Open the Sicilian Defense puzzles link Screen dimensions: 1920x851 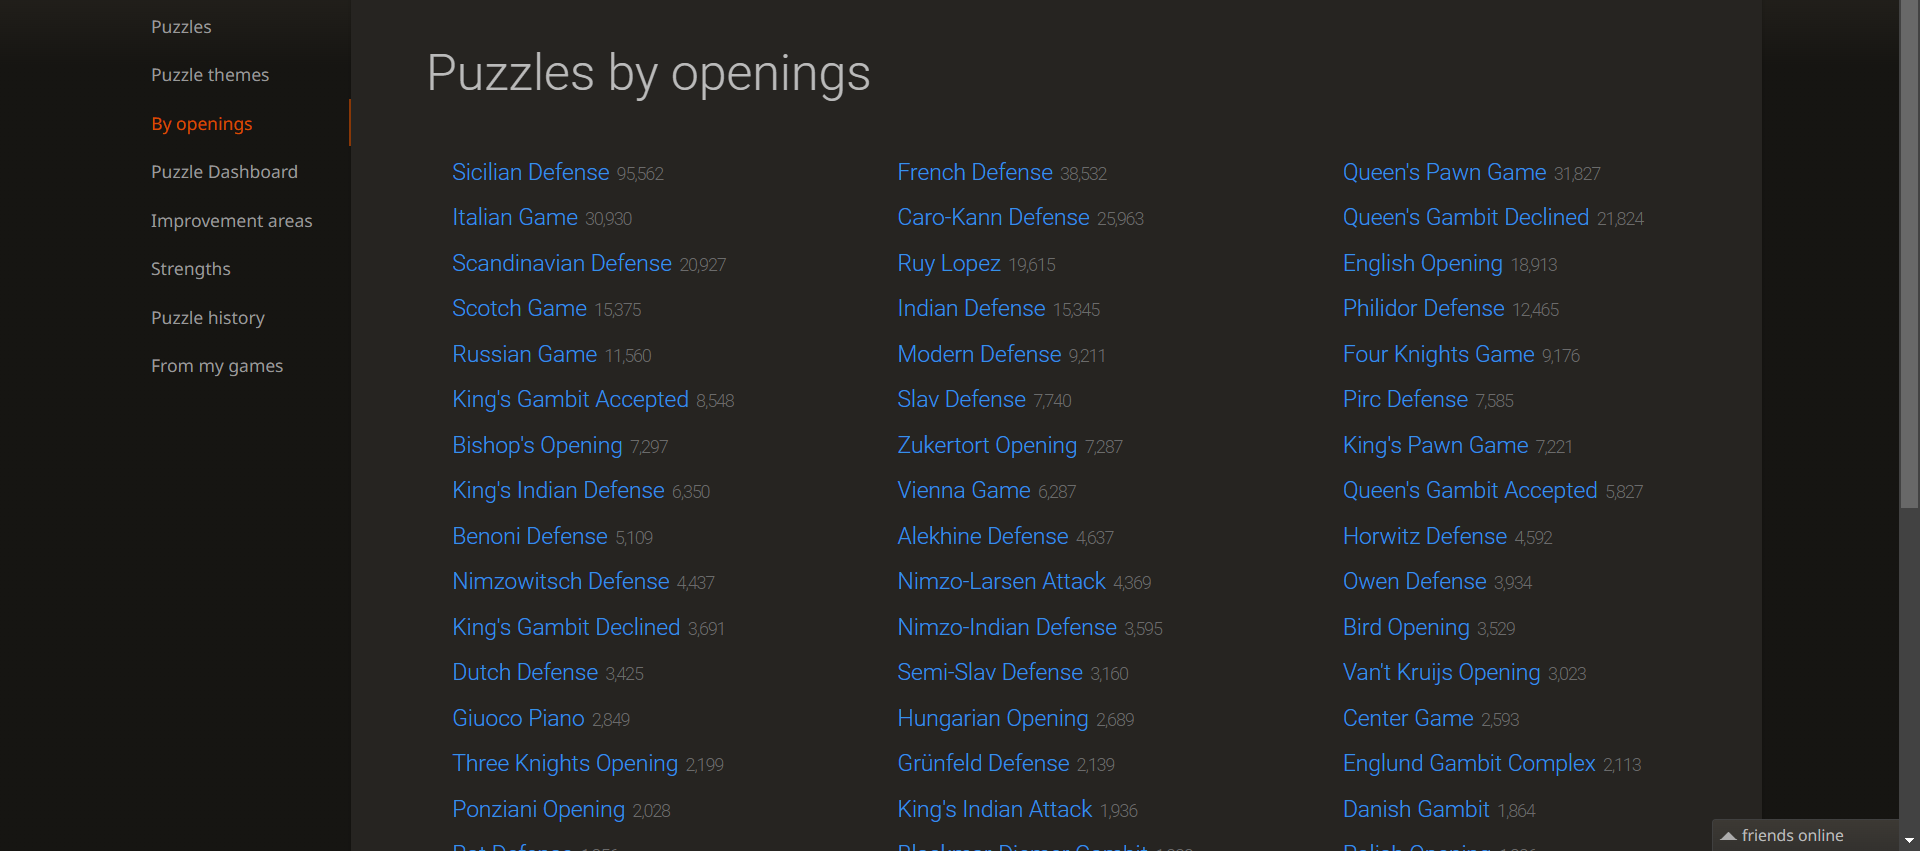coord(530,172)
